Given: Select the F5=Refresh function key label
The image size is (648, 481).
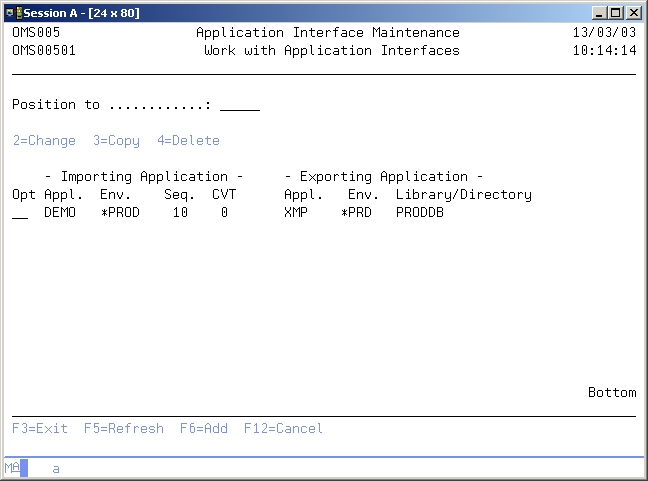Looking at the screenshot, I should 123,428.
